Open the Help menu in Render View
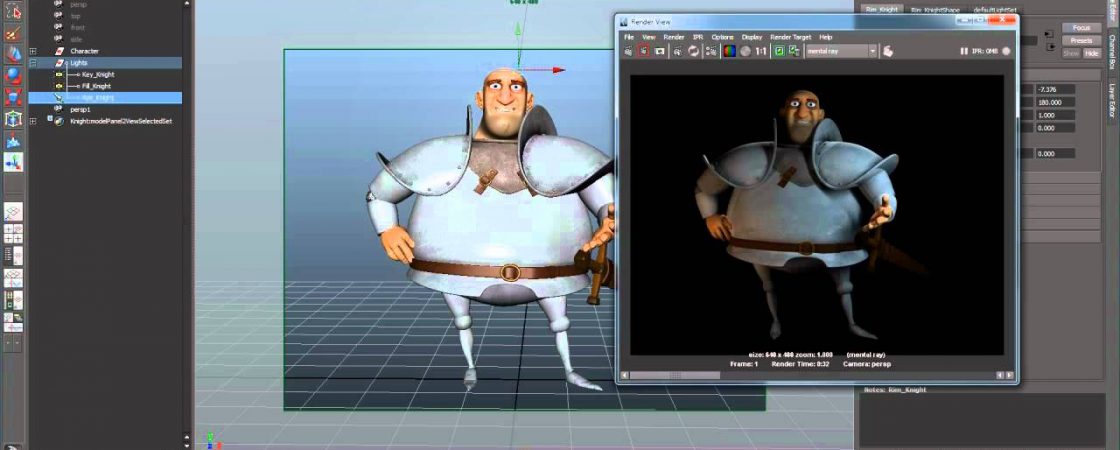 [x=826, y=37]
